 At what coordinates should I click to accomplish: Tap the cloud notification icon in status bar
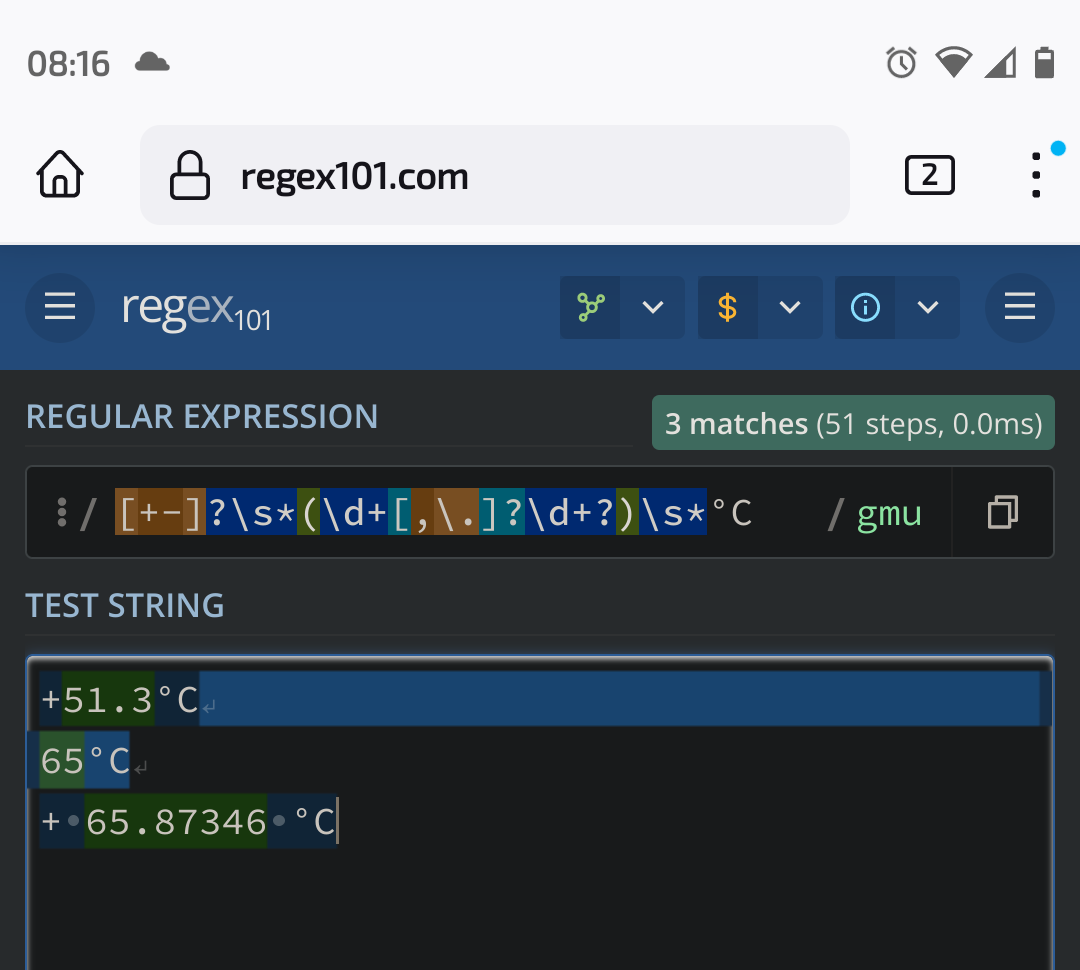click(152, 63)
